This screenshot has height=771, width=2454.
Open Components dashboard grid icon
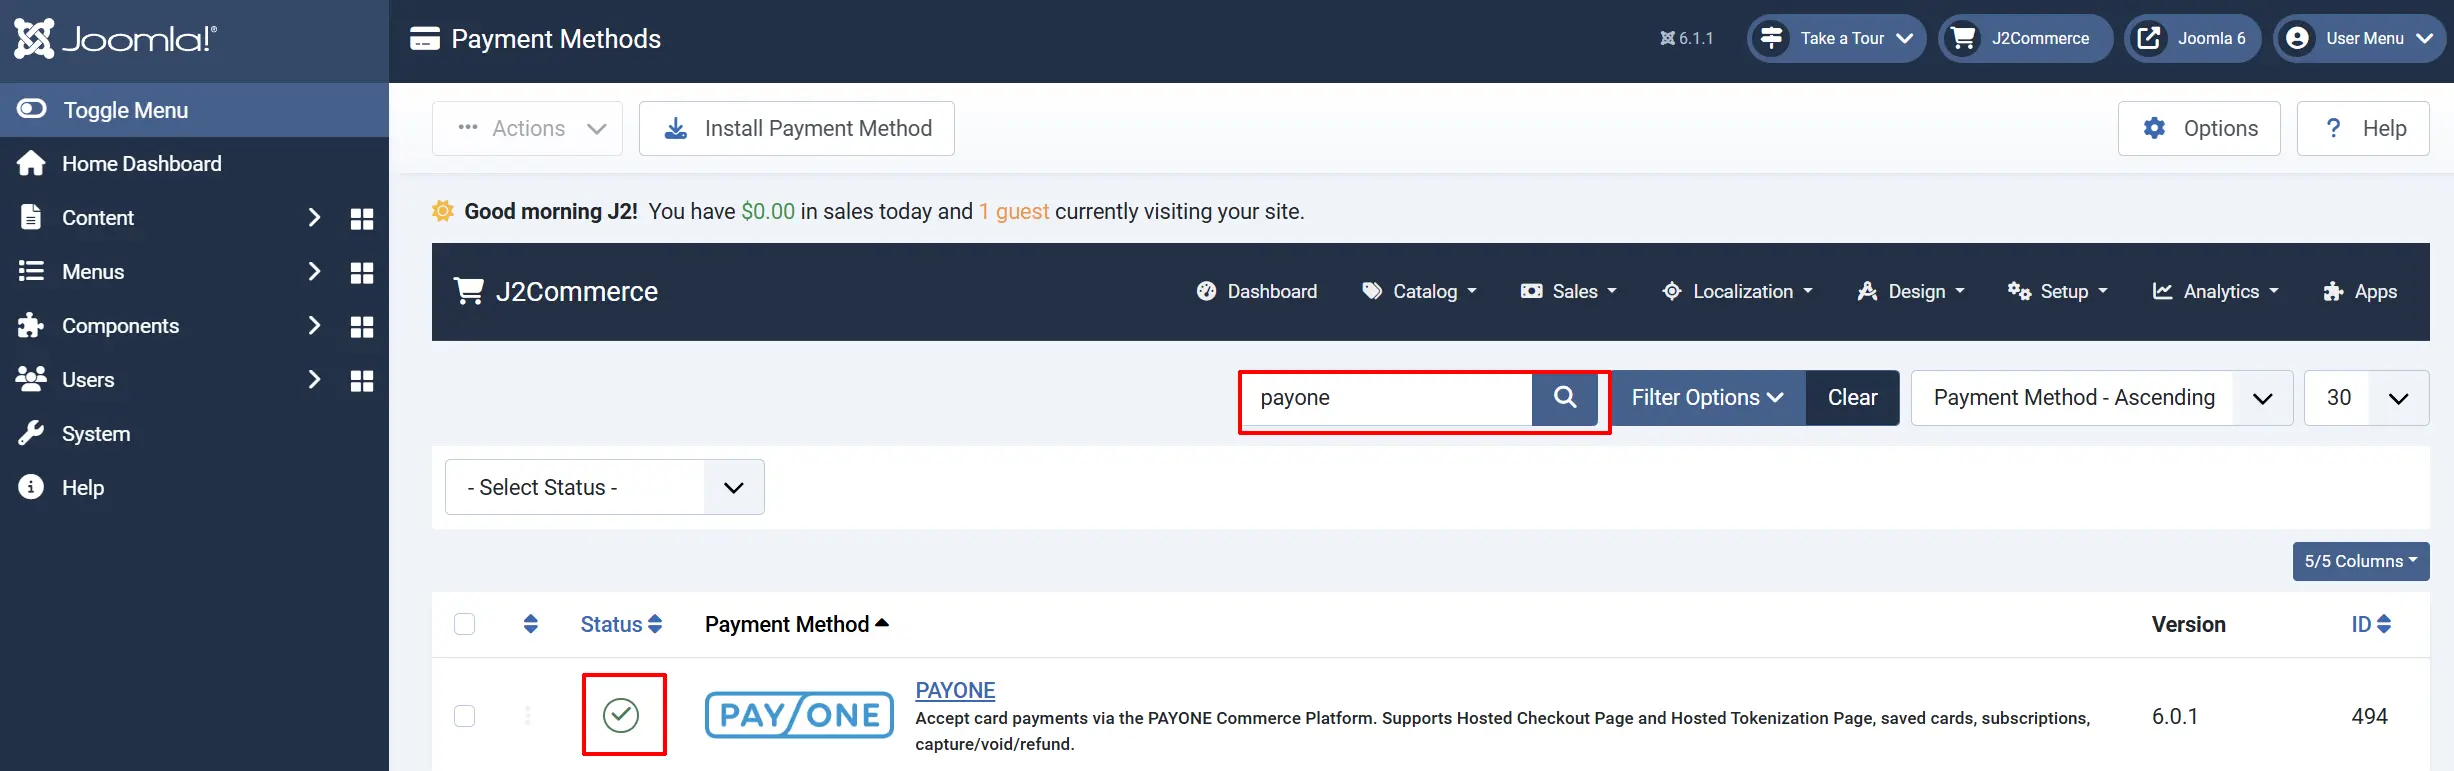click(x=362, y=327)
